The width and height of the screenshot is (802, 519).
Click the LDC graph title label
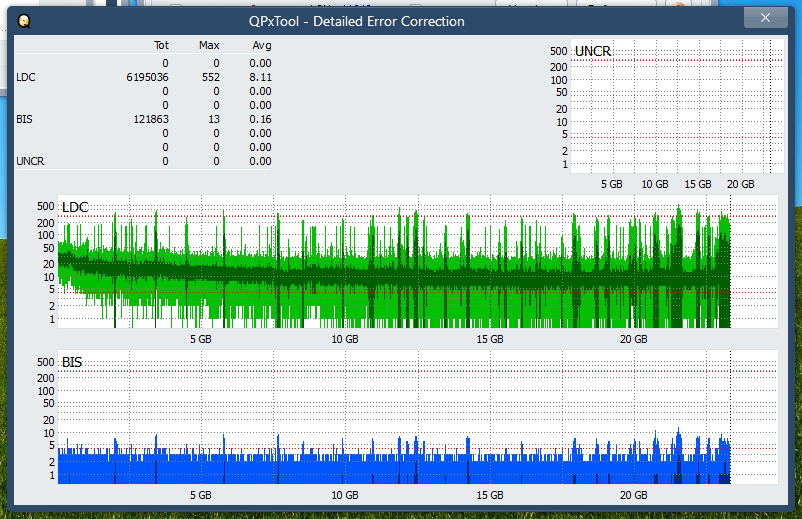pyautogui.click(x=75, y=207)
